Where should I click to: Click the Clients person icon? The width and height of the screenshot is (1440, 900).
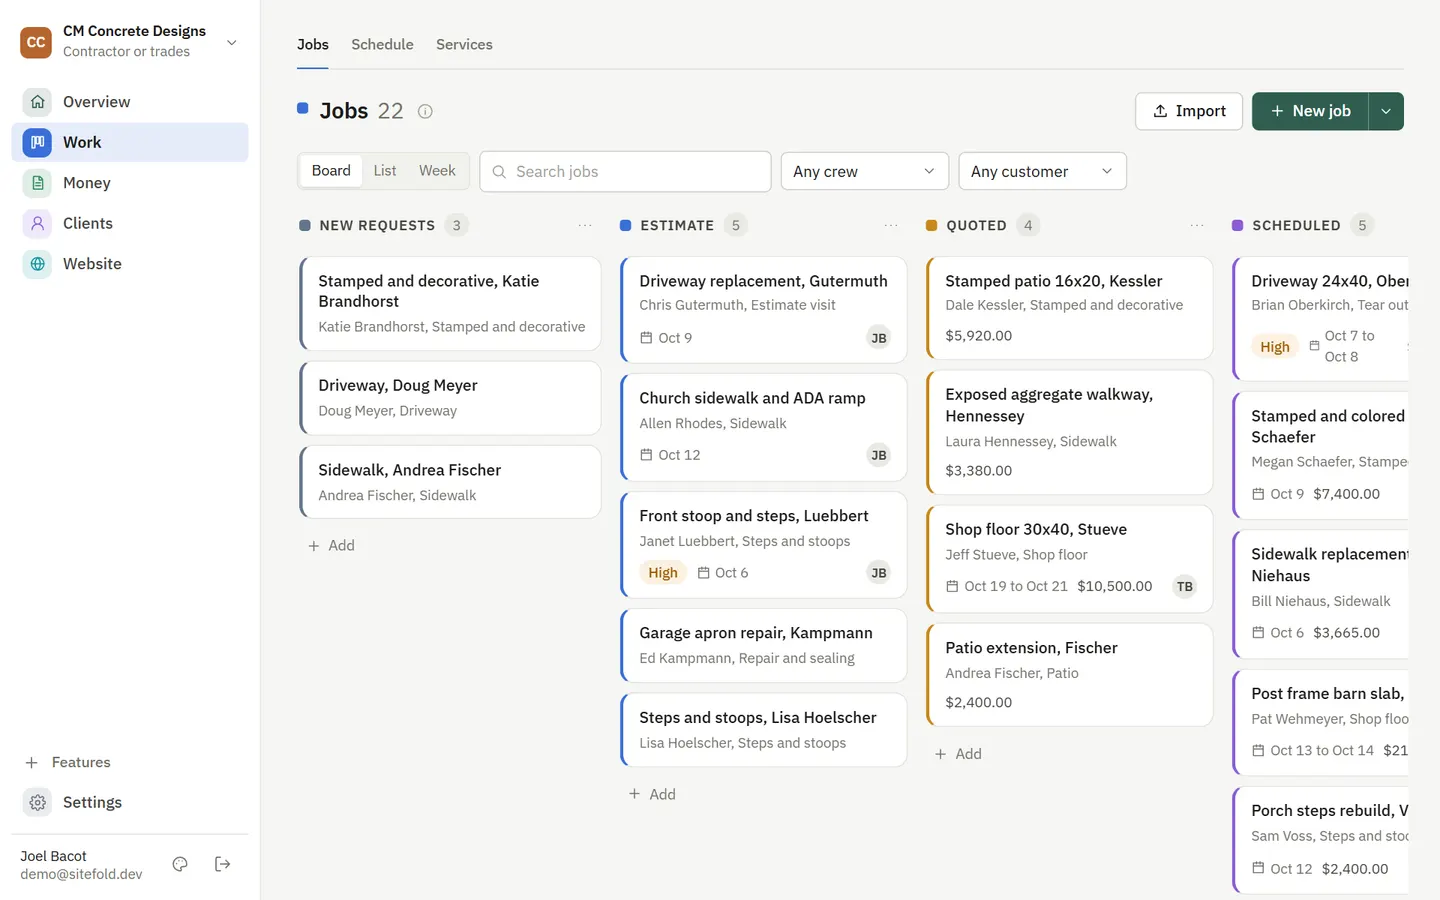tap(37, 223)
